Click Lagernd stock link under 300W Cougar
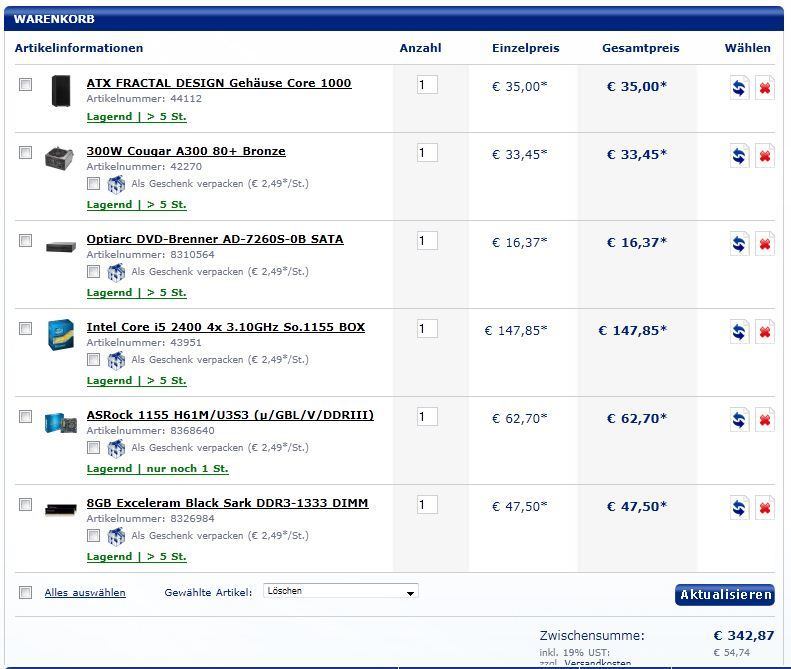 pyautogui.click(x=136, y=205)
